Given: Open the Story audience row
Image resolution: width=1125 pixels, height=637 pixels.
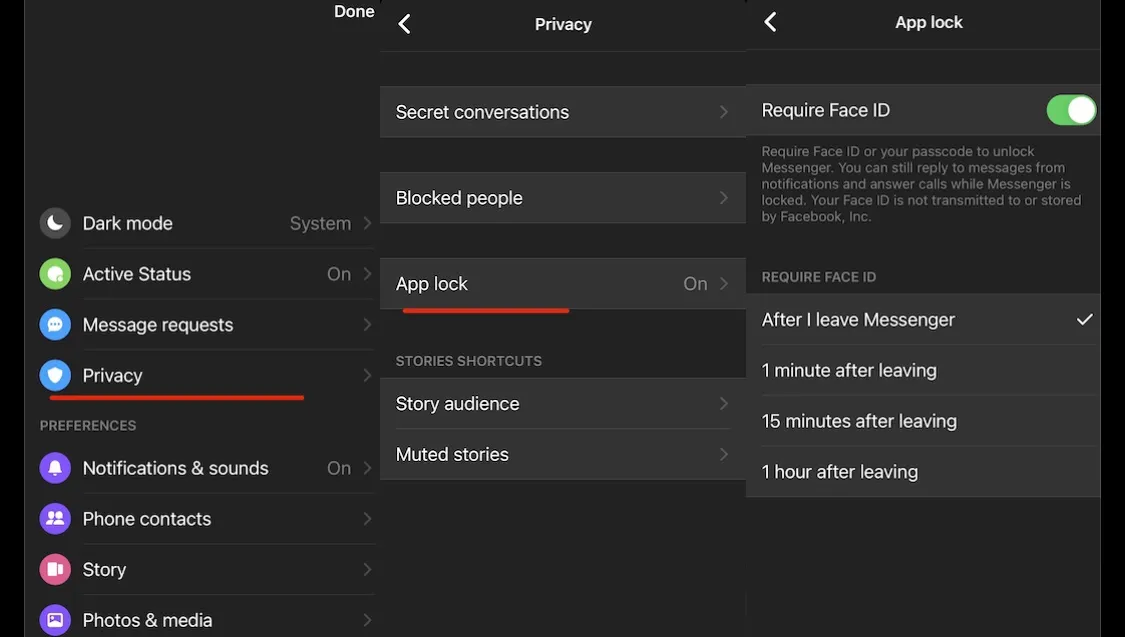Looking at the screenshot, I should click(563, 404).
